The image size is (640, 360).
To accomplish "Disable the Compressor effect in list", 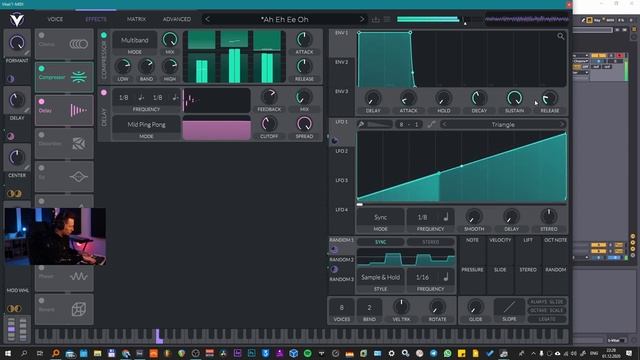I will click(x=42, y=69).
